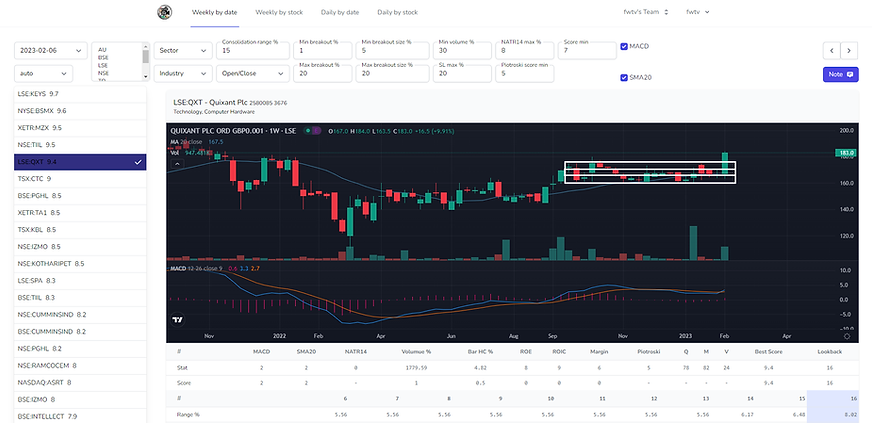
Task: Select TSX:CTC 9 in stock list
Action: pos(80,179)
